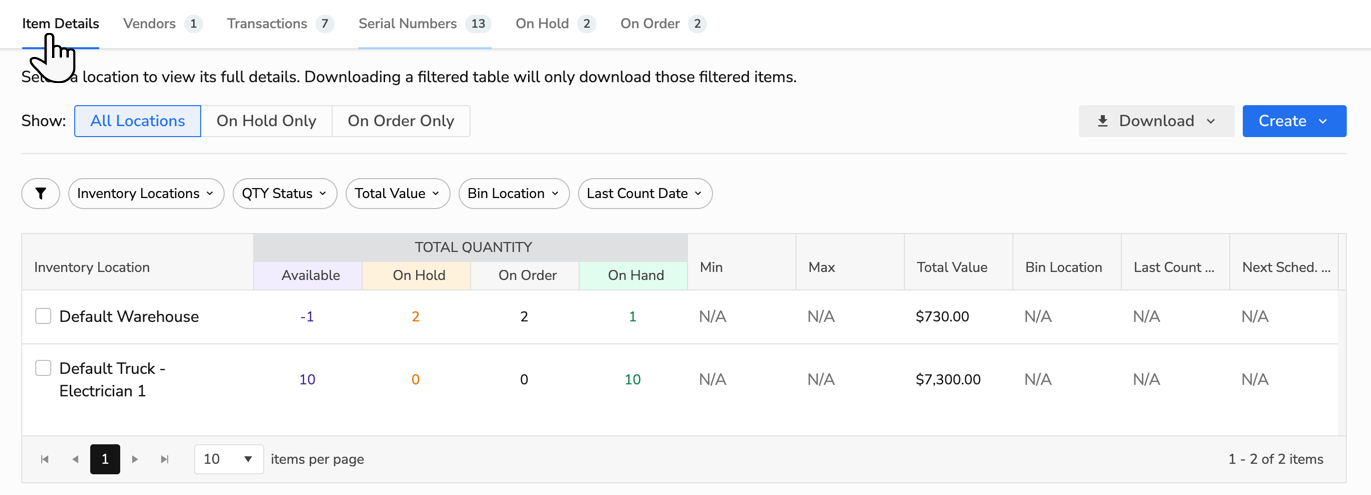The width and height of the screenshot is (1371, 495).
Task: Go to previous page pager arrow
Action: (x=75, y=459)
